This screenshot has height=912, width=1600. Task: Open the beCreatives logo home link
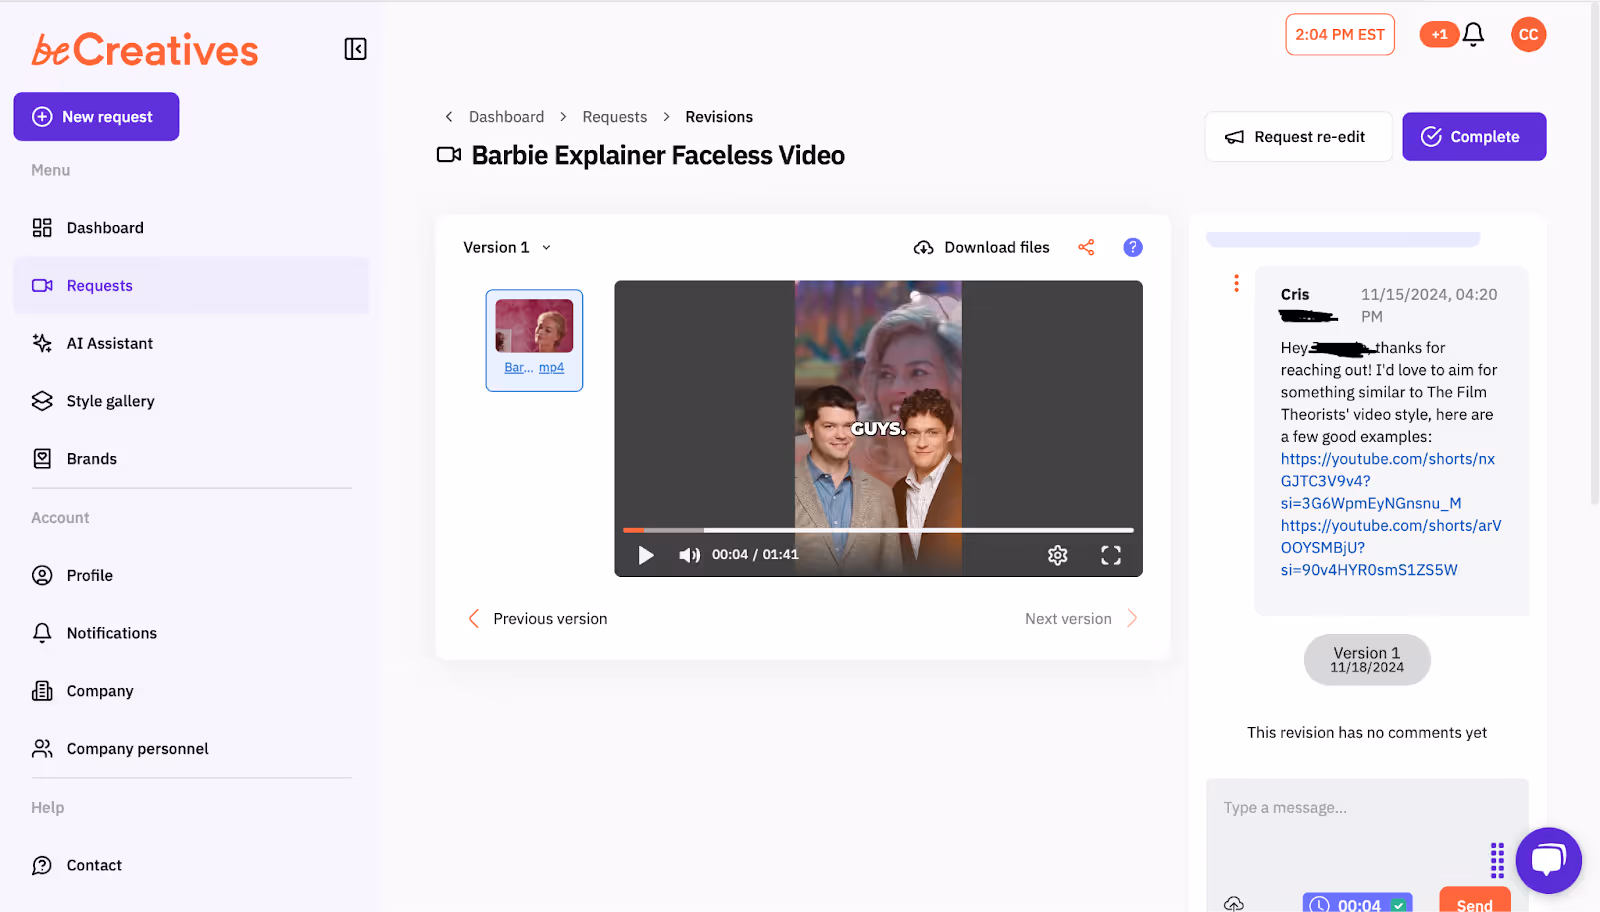coord(145,50)
